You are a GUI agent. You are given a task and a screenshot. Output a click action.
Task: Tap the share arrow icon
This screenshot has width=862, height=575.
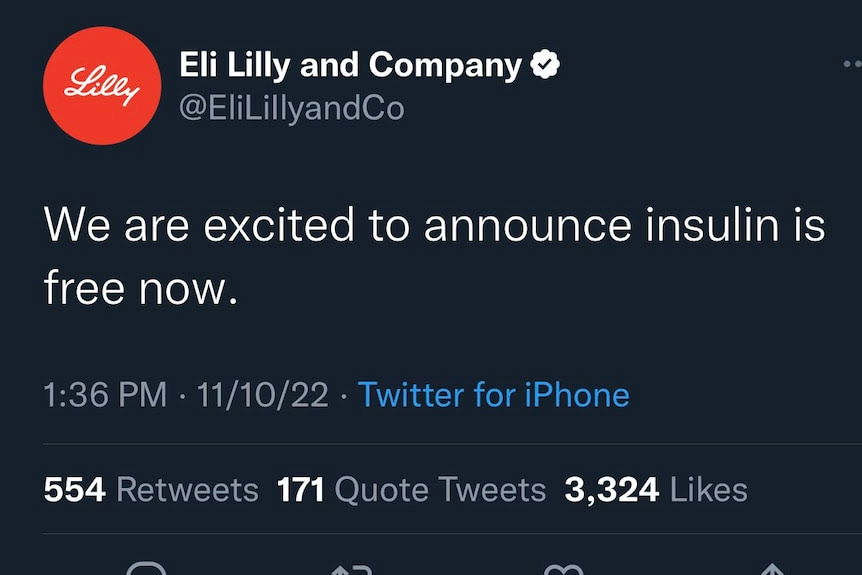pyautogui.click(x=772, y=570)
